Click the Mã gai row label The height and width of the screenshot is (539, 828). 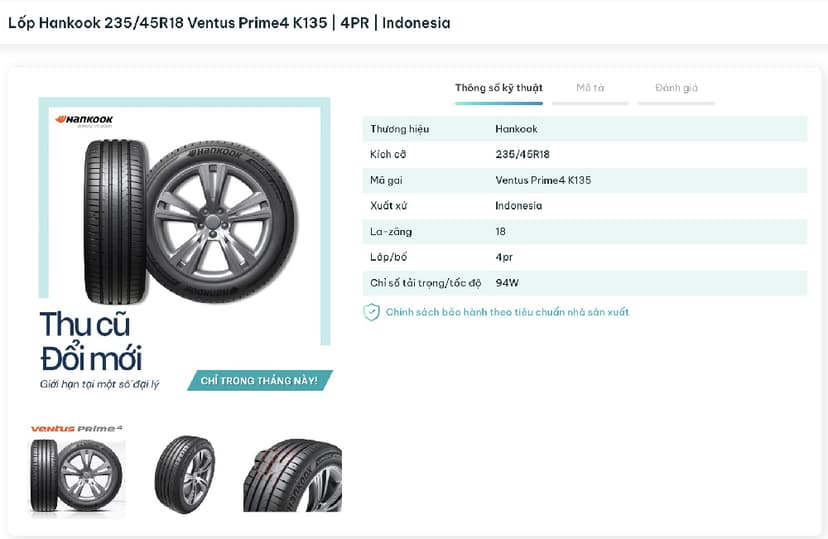point(386,180)
